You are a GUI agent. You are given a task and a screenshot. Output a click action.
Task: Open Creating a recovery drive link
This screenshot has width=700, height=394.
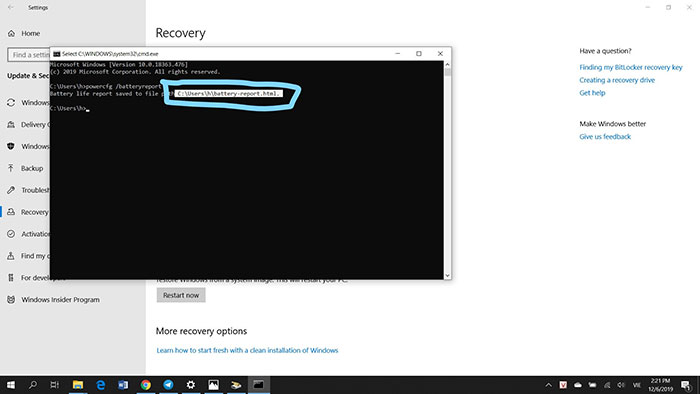[x=617, y=80]
